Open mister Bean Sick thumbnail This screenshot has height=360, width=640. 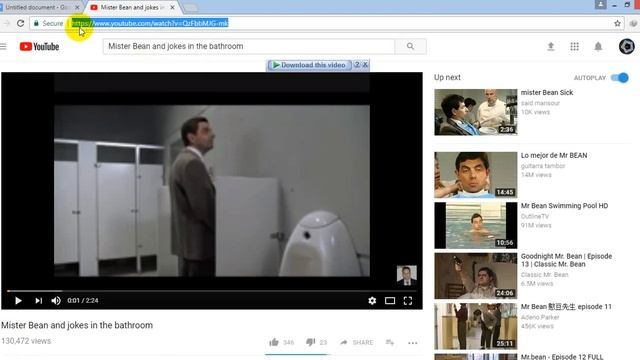476,112
